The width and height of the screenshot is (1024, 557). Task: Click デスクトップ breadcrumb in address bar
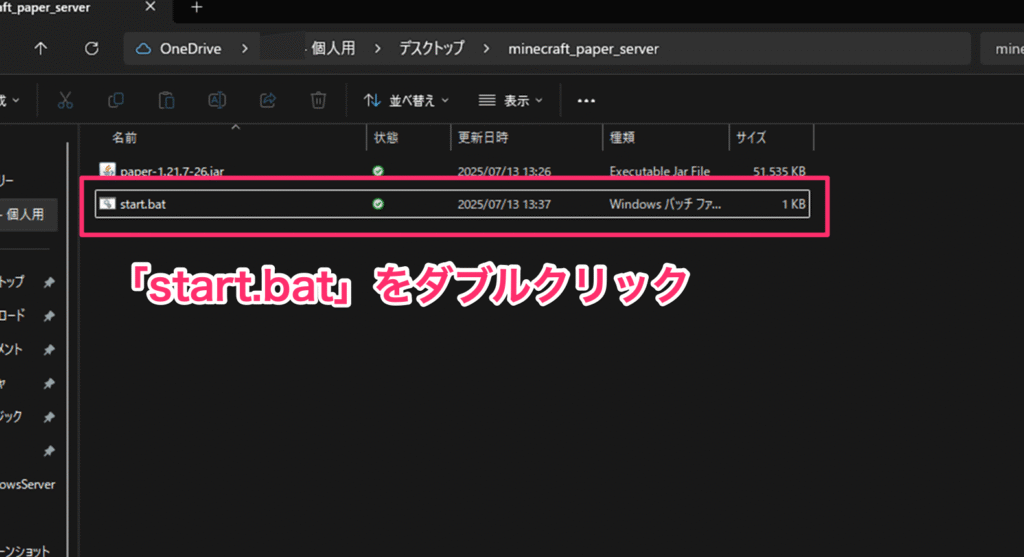(432, 48)
